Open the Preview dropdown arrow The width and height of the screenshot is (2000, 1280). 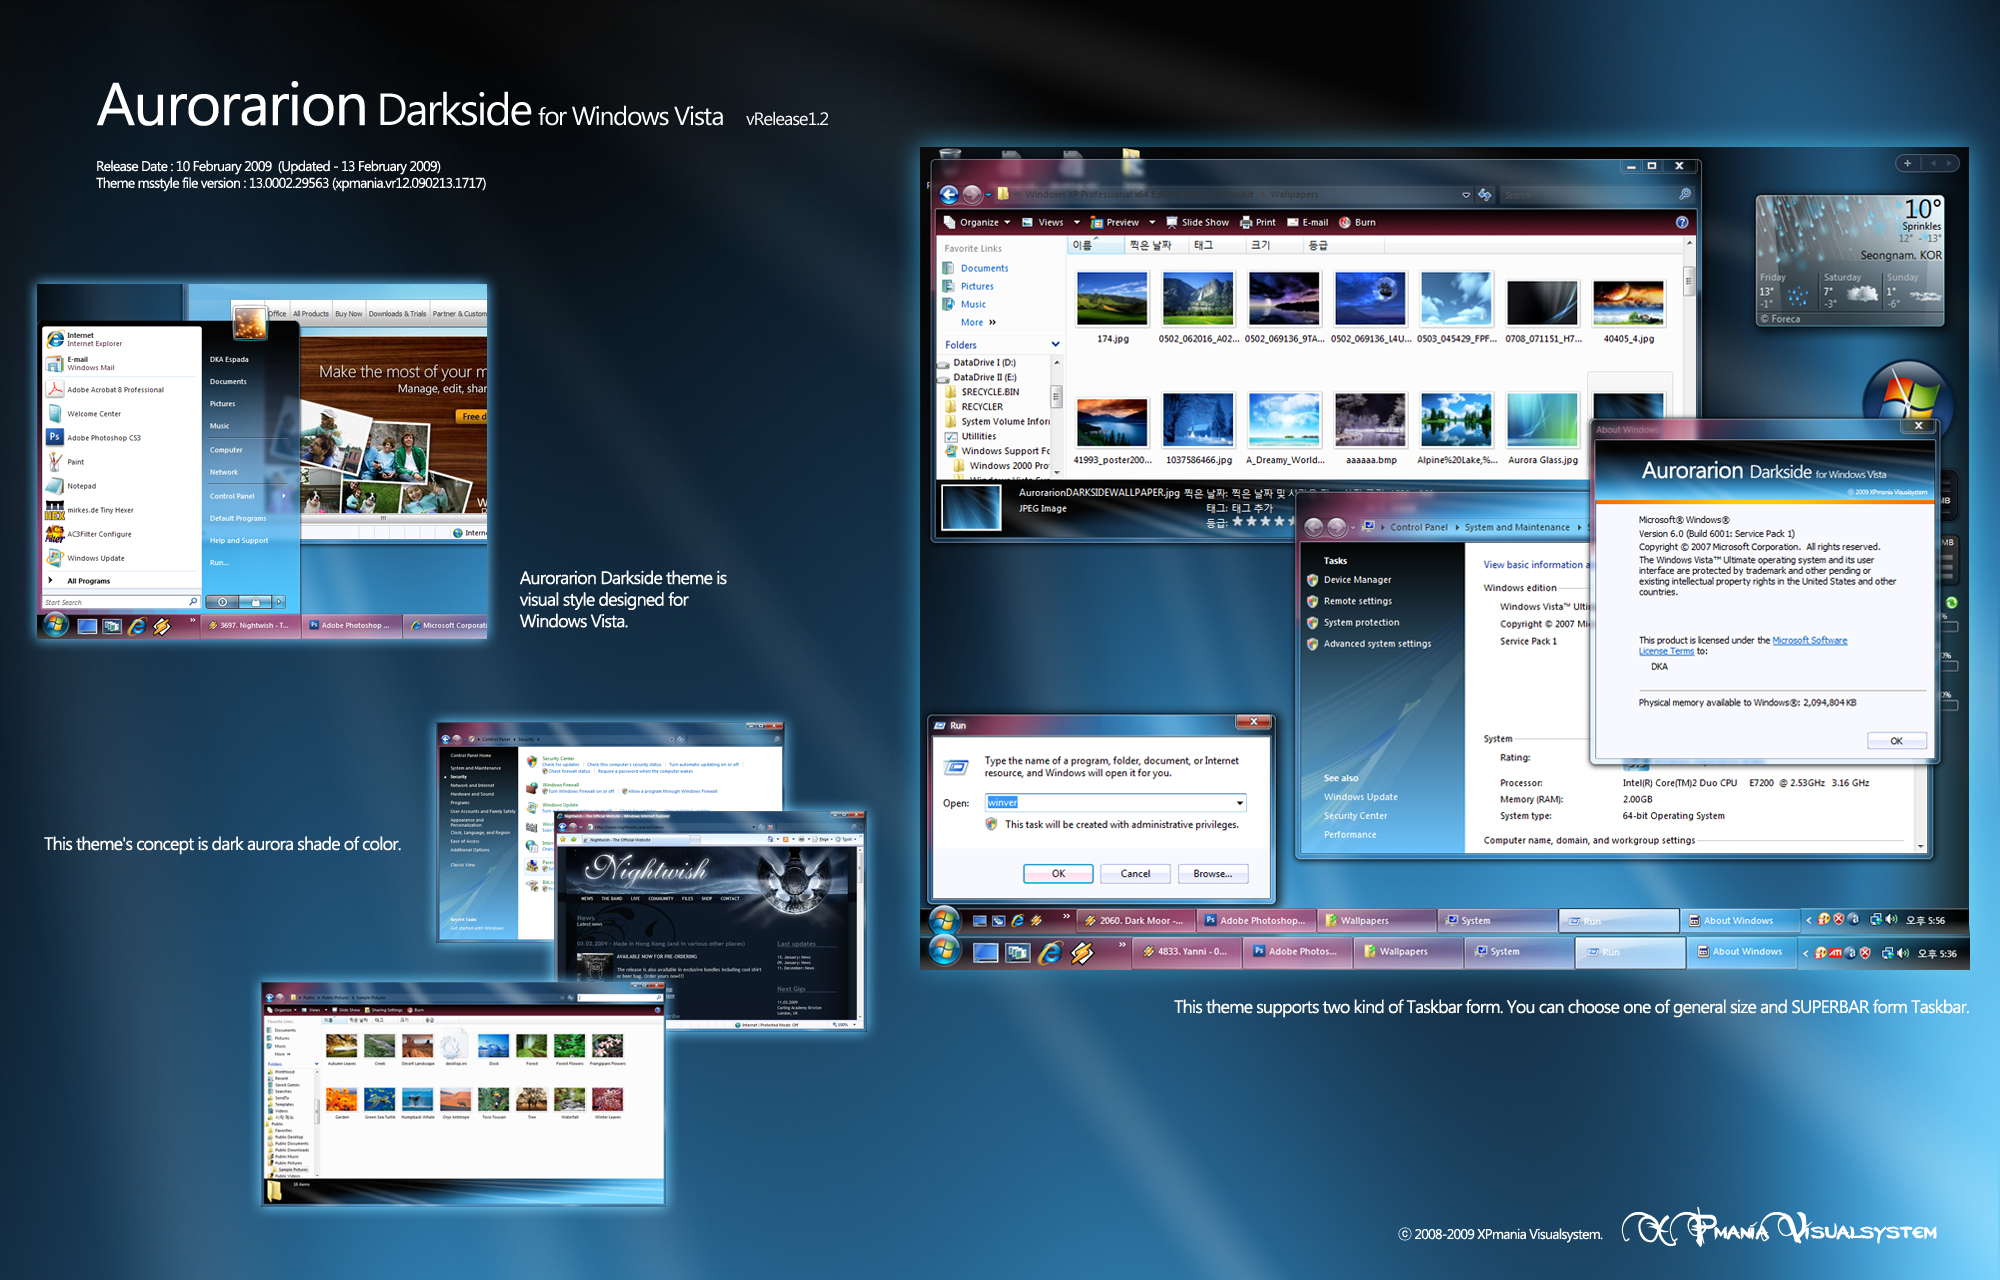pos(1152,222)
